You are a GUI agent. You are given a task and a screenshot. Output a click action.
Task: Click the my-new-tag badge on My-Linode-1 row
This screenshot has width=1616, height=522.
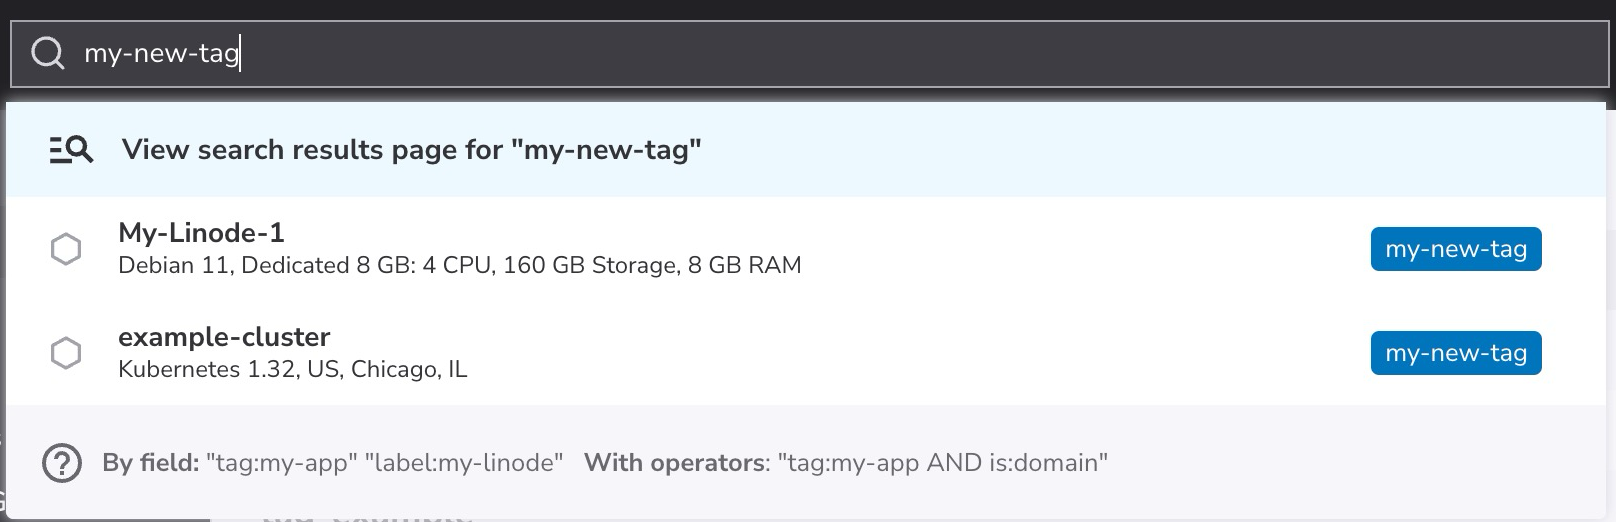pyautogui.click(x=1455, y=249)
